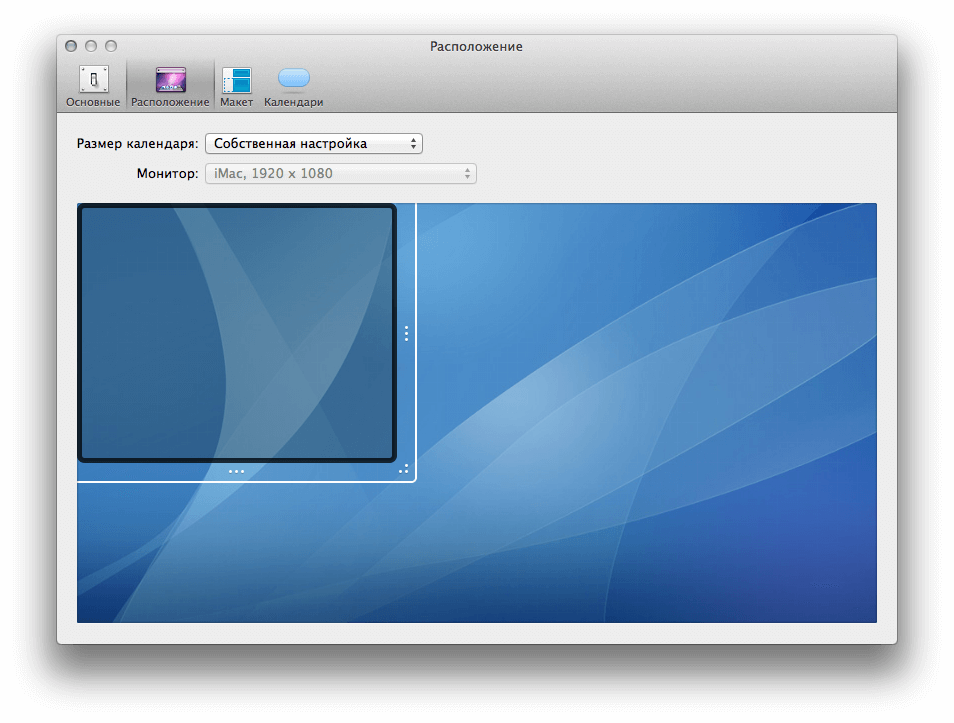Viewport: 954px width, 723px height.
Task: Click the right-edge resize handle dots
Action: tap(406, 333)
